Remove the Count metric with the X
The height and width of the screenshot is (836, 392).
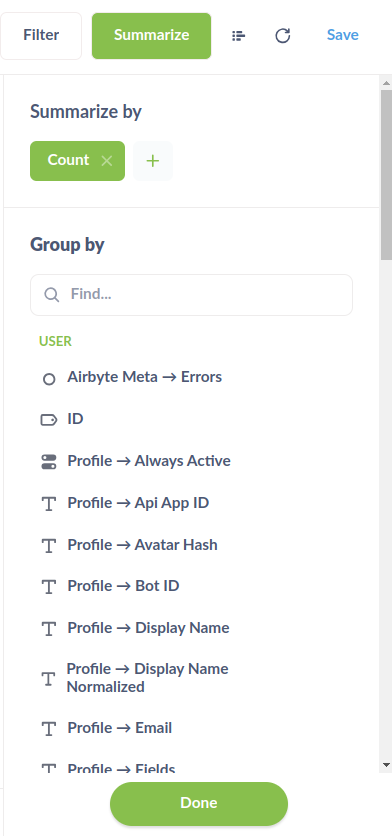pos(107,161)
